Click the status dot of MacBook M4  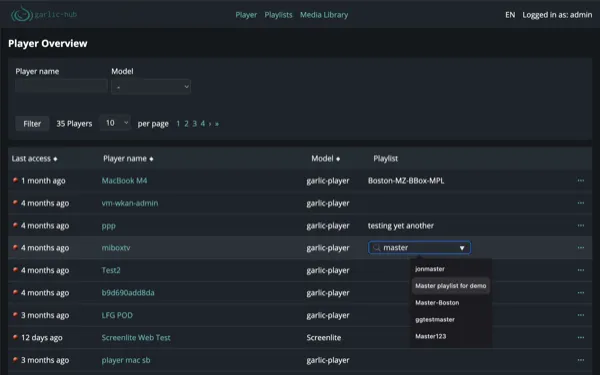(x=15, y=180)
